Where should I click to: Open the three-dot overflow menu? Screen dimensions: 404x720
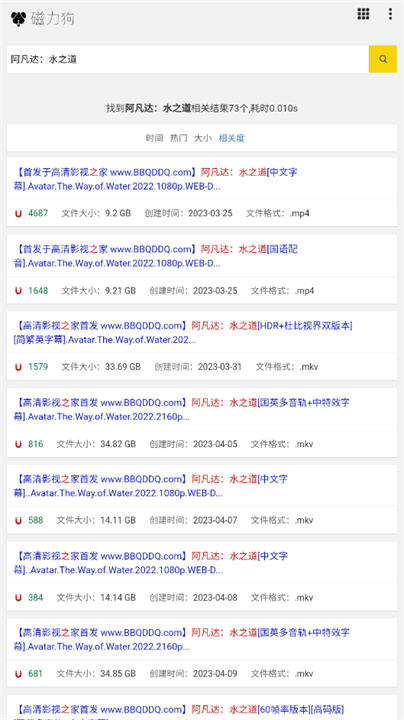pyautogui.click(x=390, y=14)
